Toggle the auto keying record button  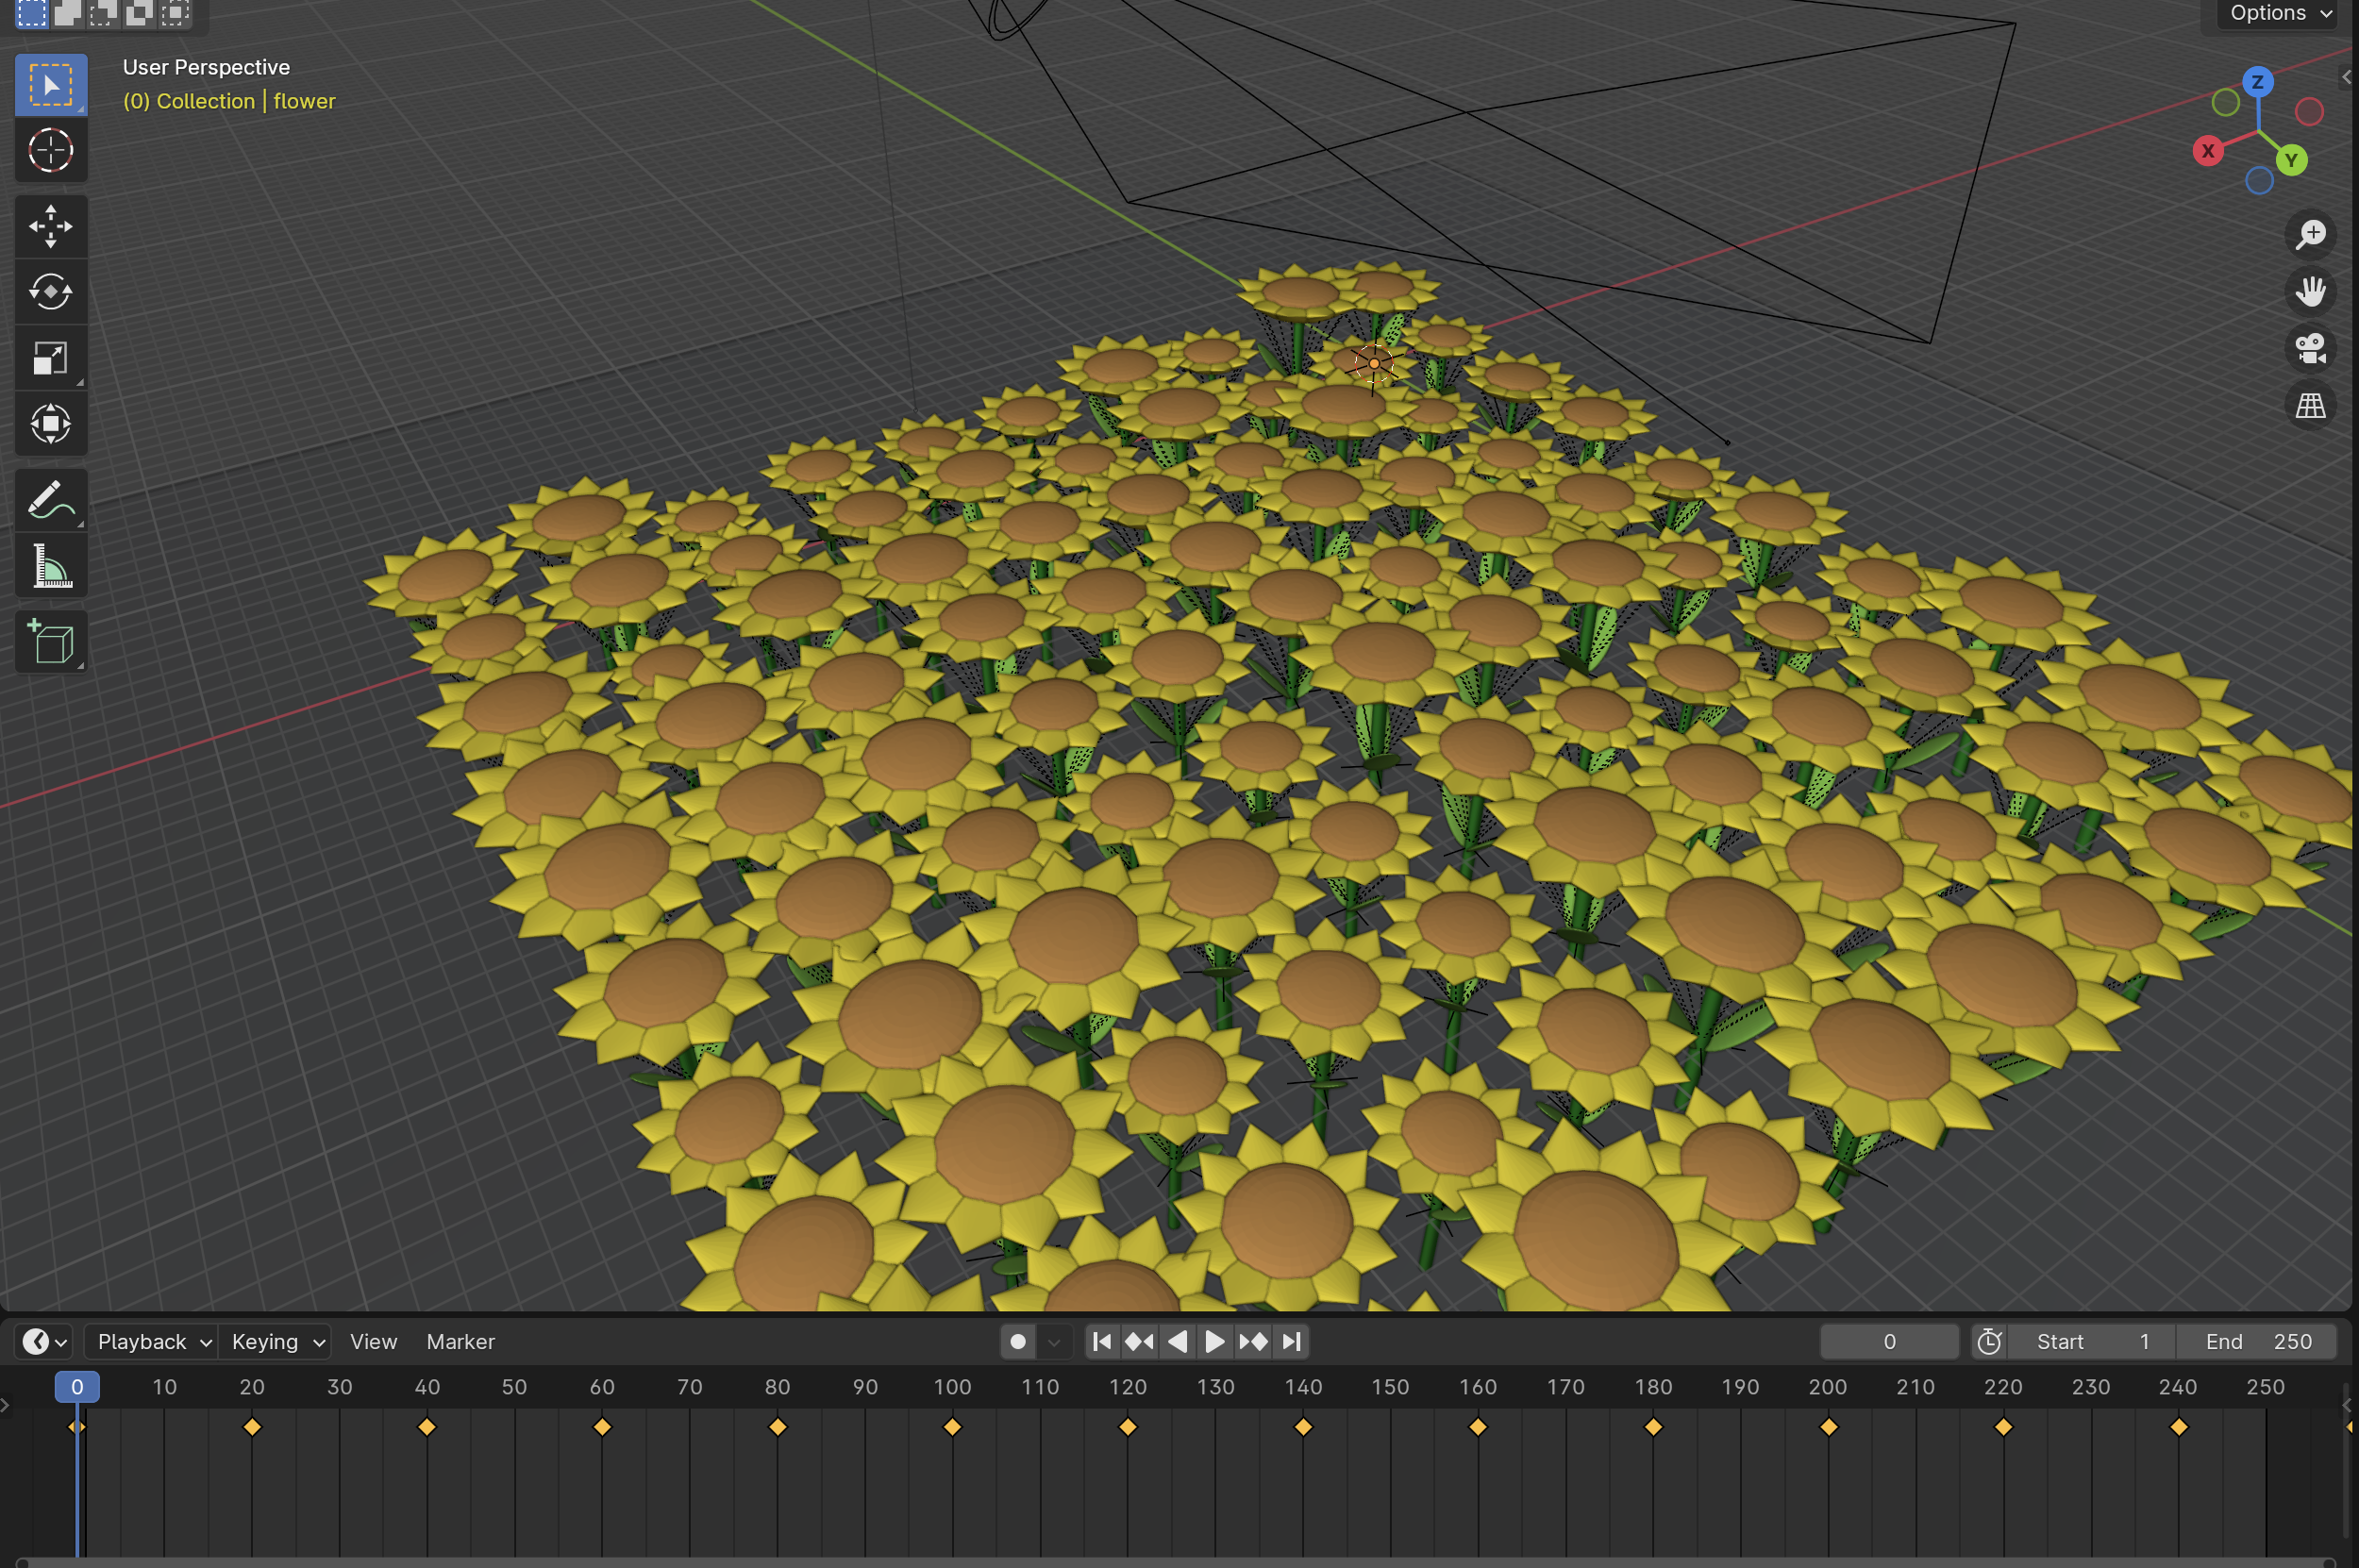click(x=1018, y=1341)
